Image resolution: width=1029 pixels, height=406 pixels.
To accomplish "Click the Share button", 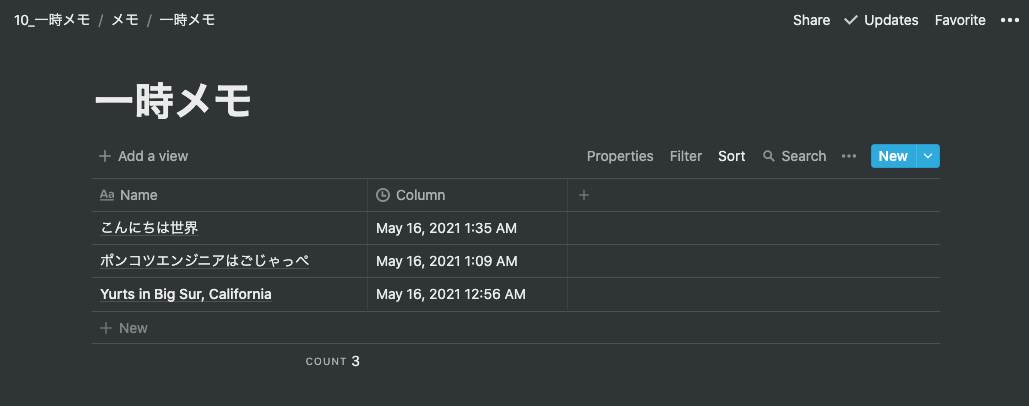I will tap(811, 20).
